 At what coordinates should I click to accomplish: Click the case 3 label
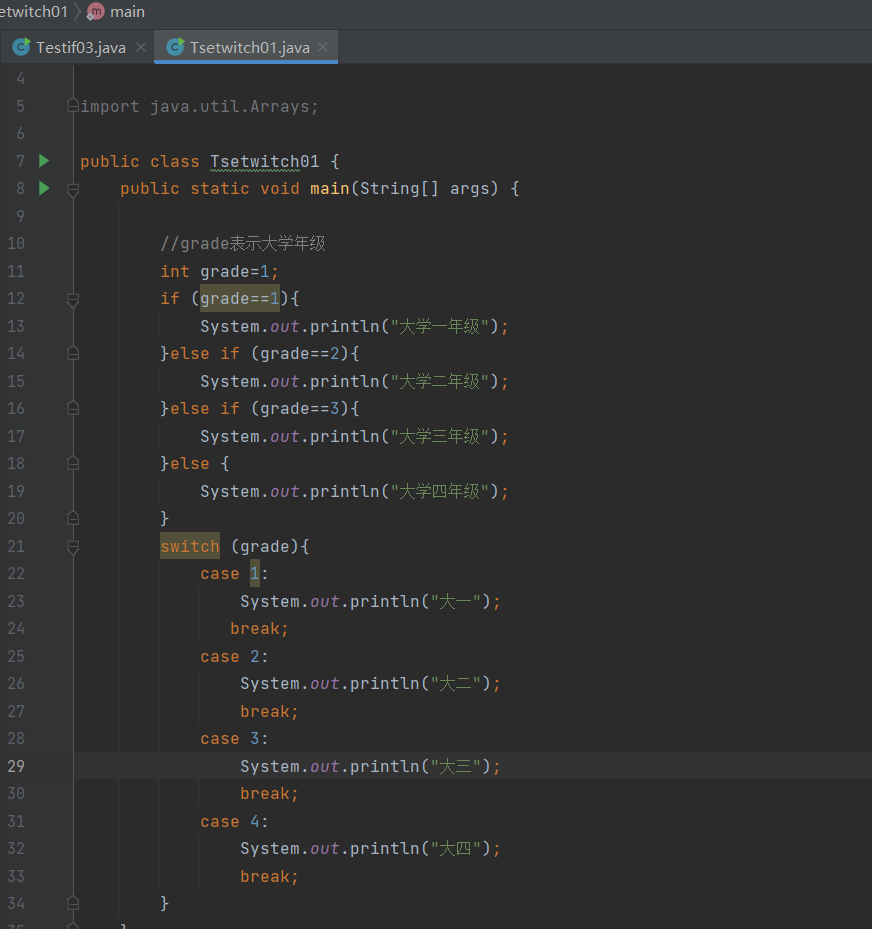(x=234, y=739)
